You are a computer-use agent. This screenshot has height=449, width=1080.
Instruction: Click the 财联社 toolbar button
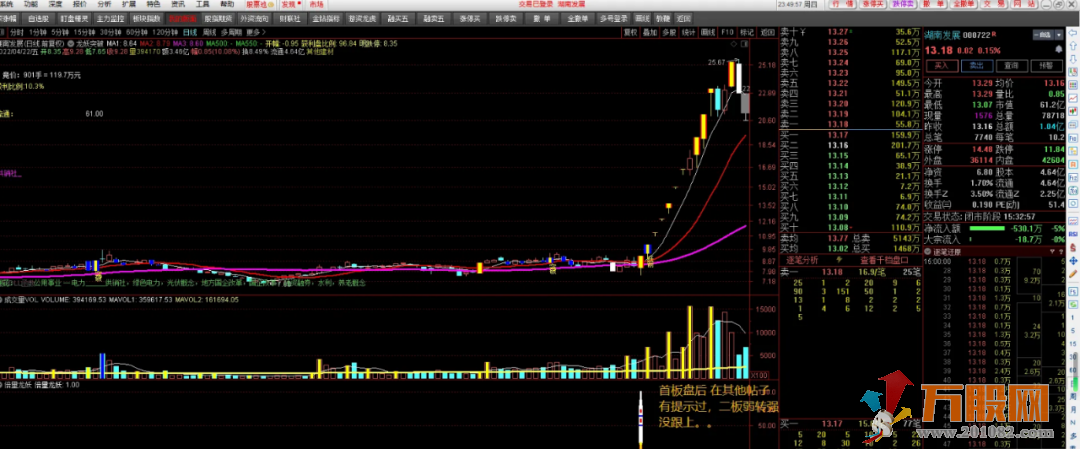pyautogui.click(x=289, y=18)
